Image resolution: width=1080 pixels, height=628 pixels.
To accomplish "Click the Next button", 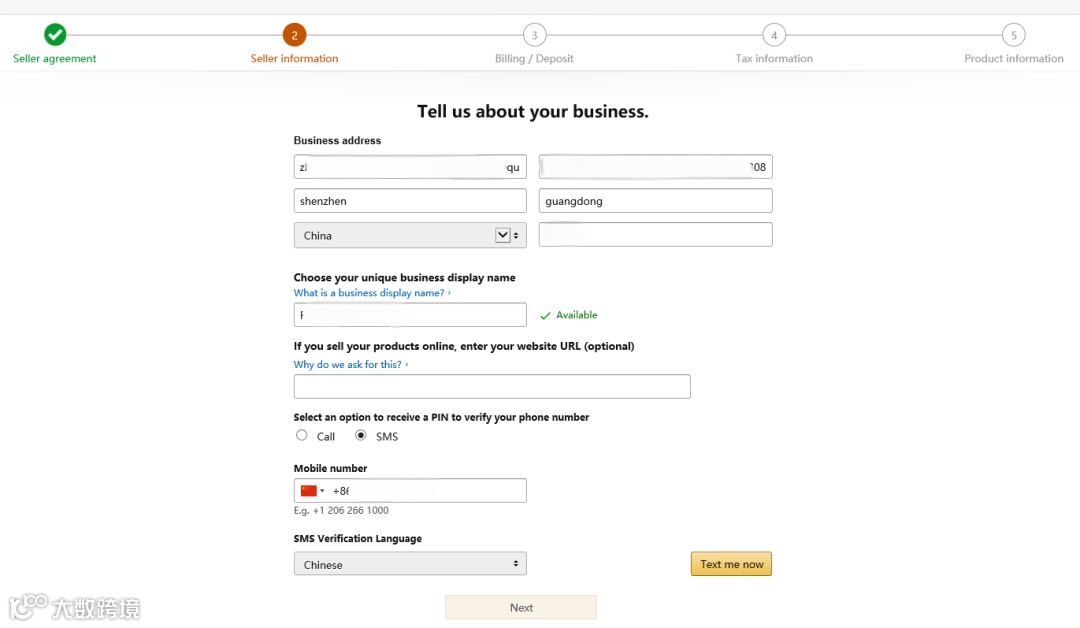I will pyautogui.click(x=521, y=607).
